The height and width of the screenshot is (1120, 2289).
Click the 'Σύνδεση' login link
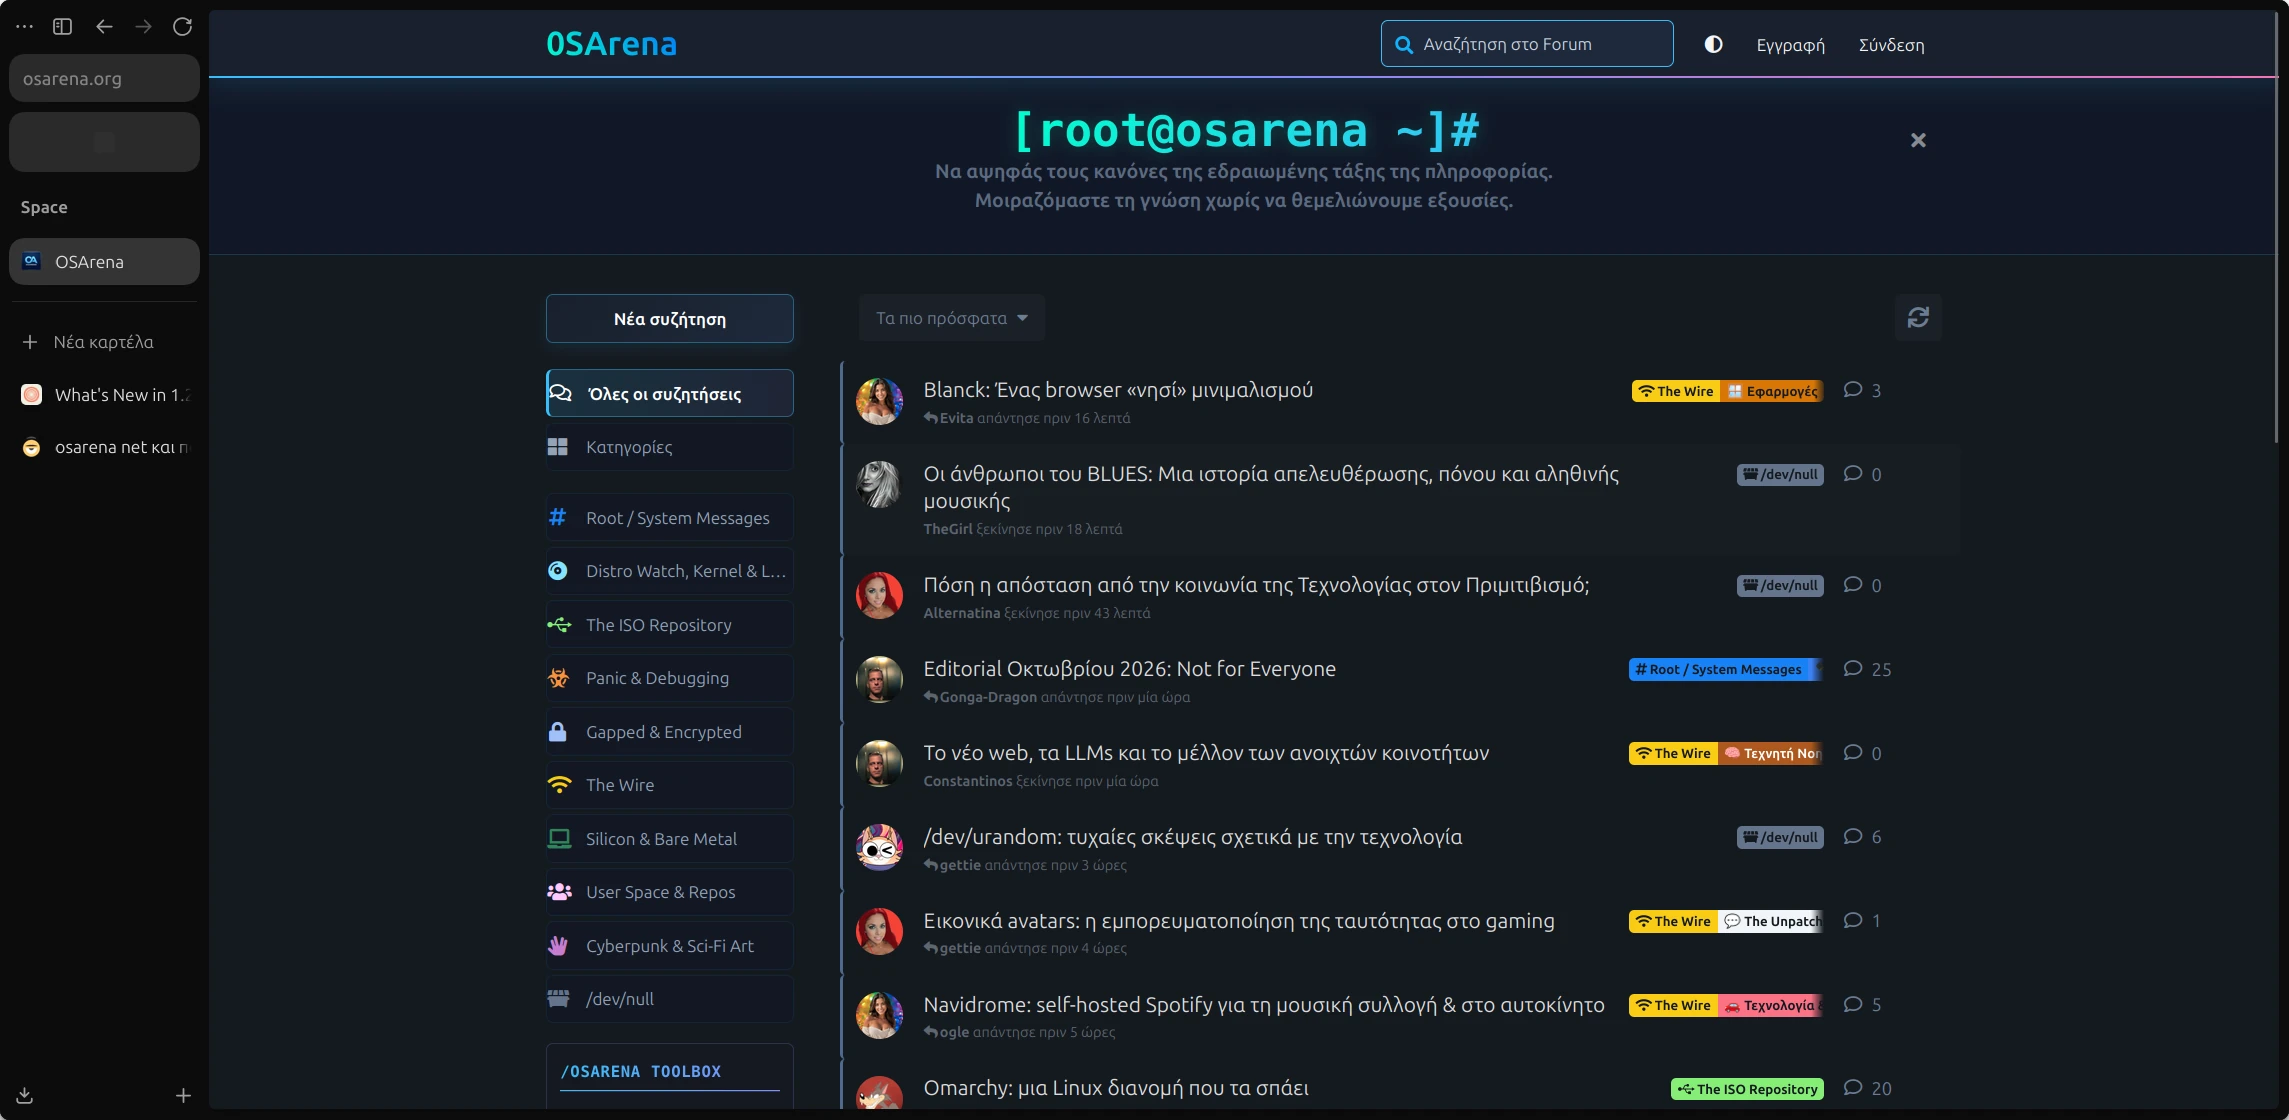tap(1891, 45)
